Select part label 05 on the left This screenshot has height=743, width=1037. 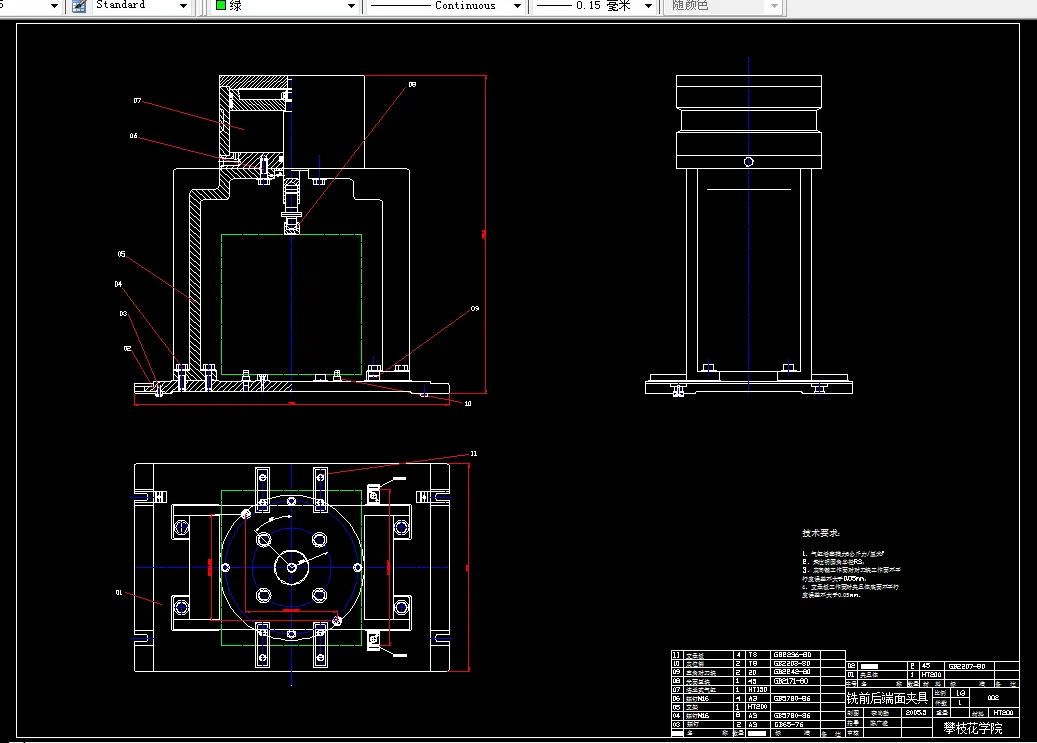[x=121, y=255]
